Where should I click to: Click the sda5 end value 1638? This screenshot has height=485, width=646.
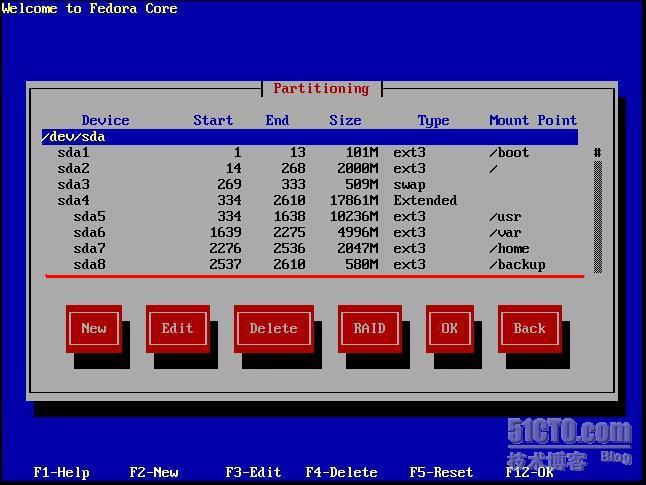coord(289,217)
